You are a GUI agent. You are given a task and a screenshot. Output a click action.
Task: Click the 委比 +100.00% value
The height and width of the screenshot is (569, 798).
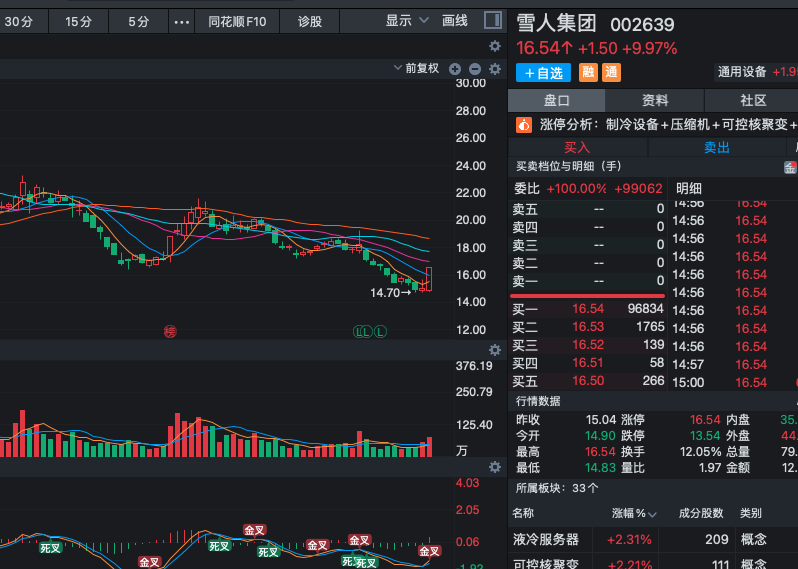[x=576, y=189]
